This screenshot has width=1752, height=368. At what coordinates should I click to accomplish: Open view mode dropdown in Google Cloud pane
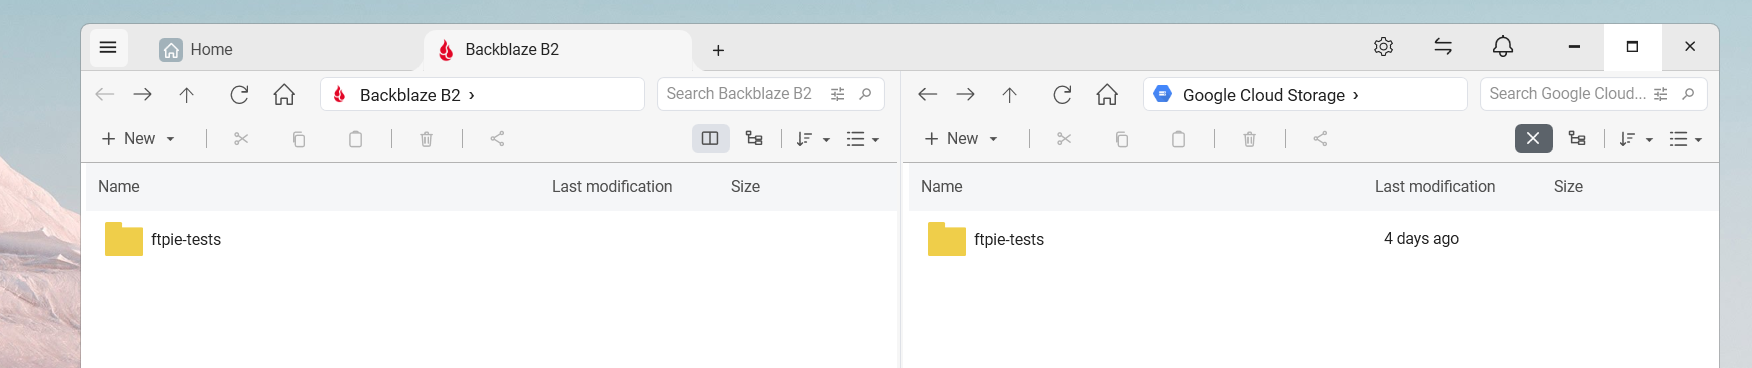click(1686, 139)
